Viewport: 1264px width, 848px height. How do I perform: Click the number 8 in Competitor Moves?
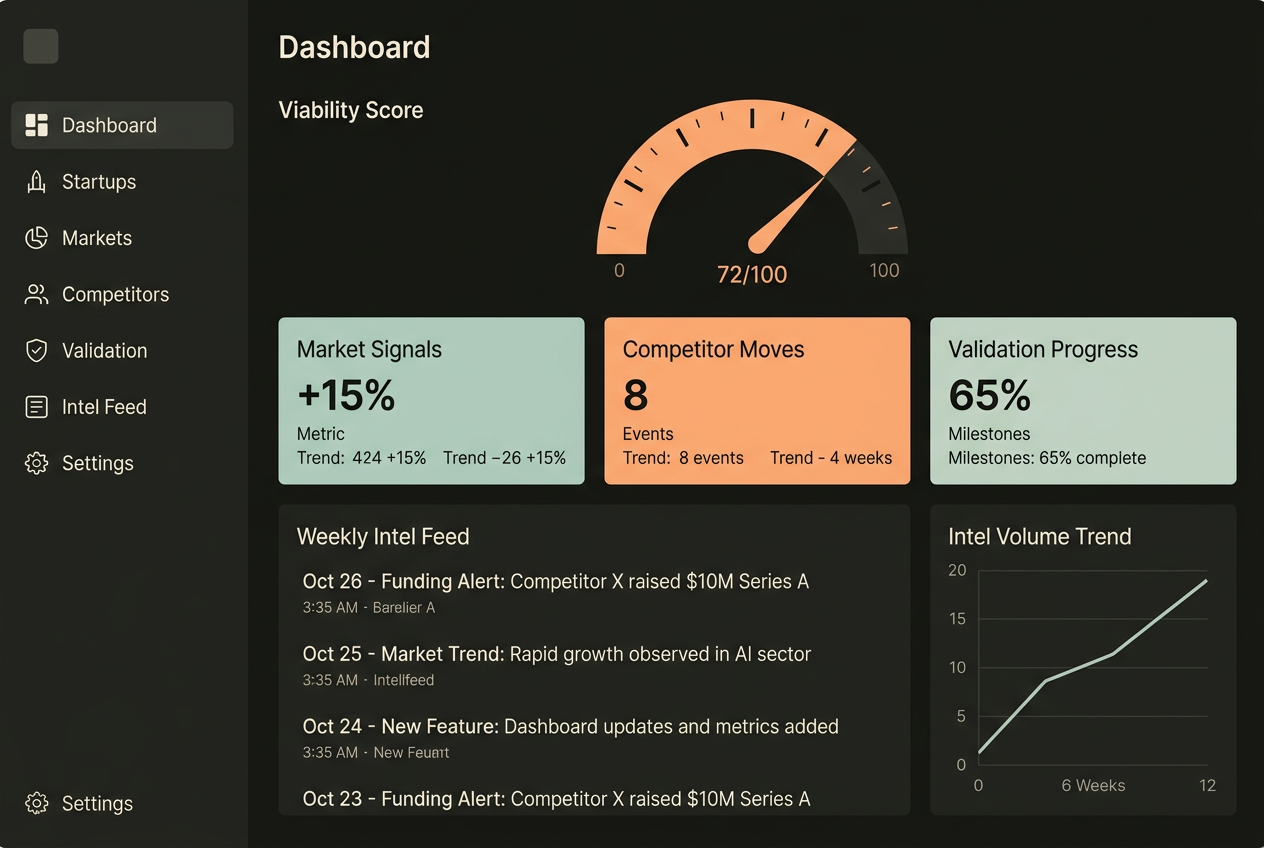point(636,396)
